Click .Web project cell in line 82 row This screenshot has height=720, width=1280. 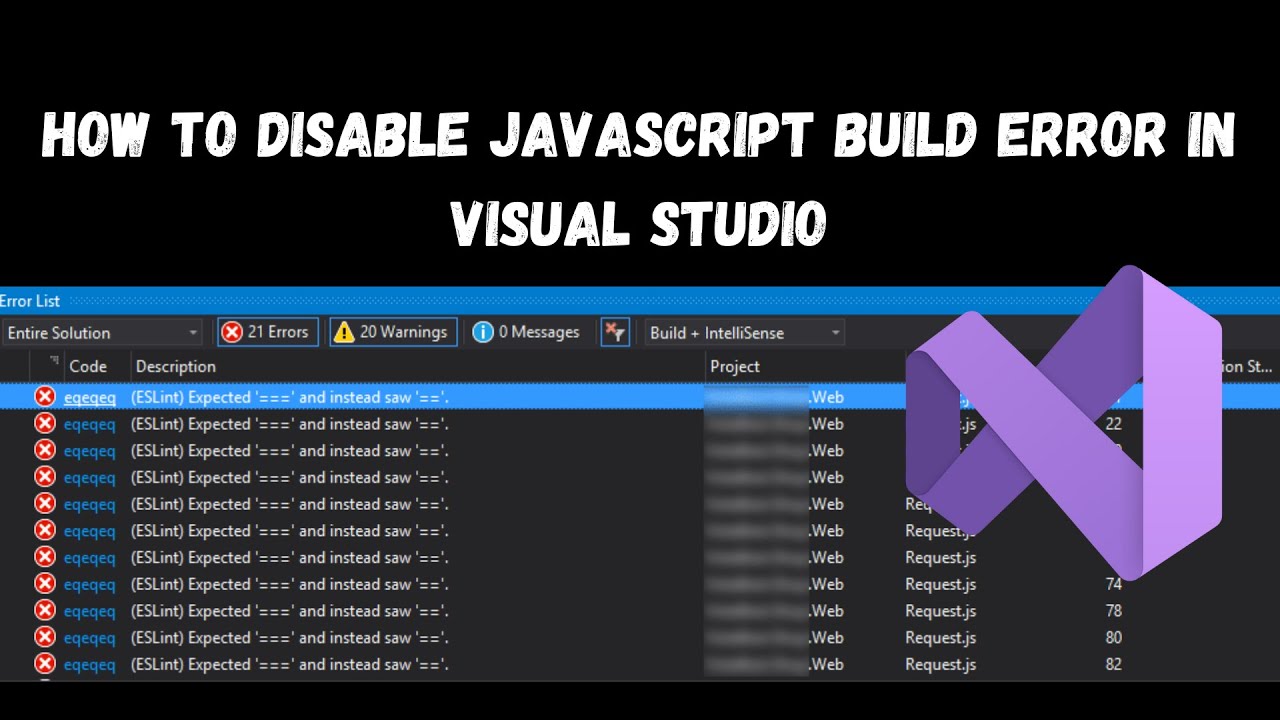pyautogui.click(x=775, y=664)
